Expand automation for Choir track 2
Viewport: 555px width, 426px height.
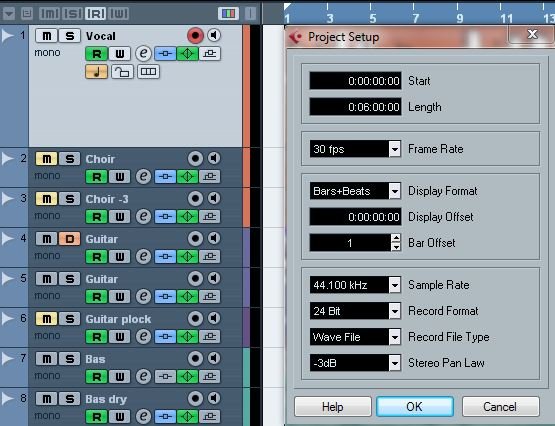point(7,159)
